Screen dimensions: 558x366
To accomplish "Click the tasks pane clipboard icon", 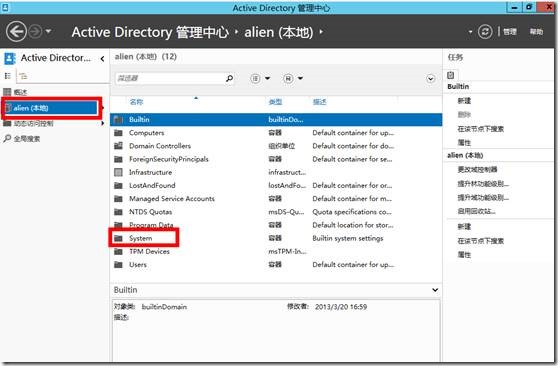I will [x=451, y=75].
